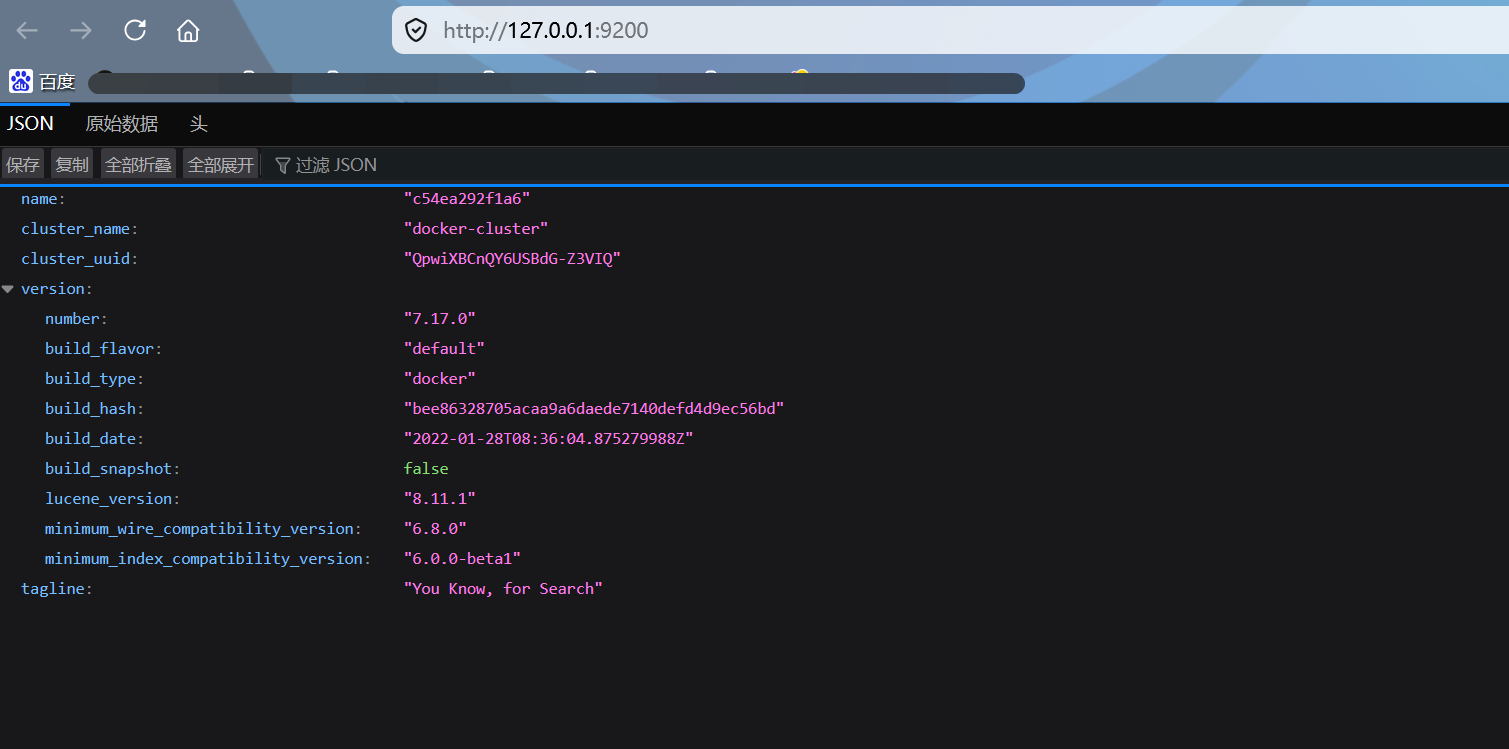Viewport: 1509px width, 749px height.
Task: Click the build_hash value string
Action: click(x=594, y=409)
